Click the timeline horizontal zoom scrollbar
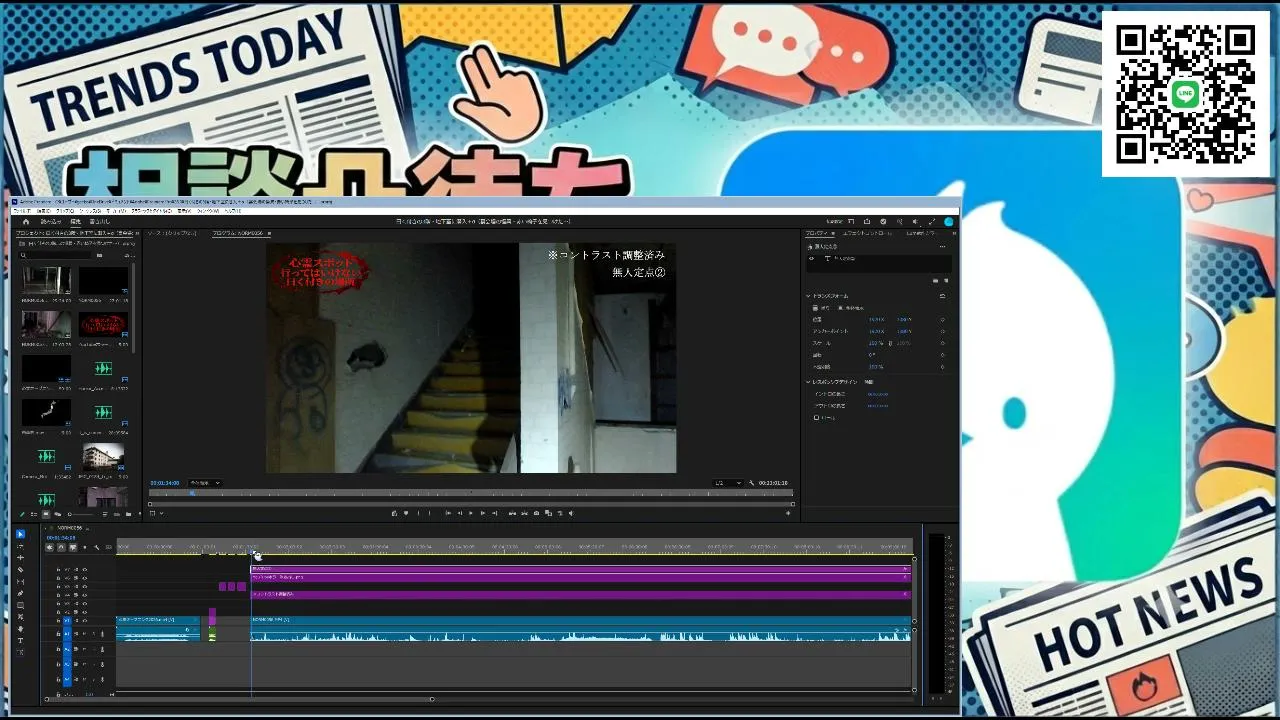 click(x=239, y=699)
